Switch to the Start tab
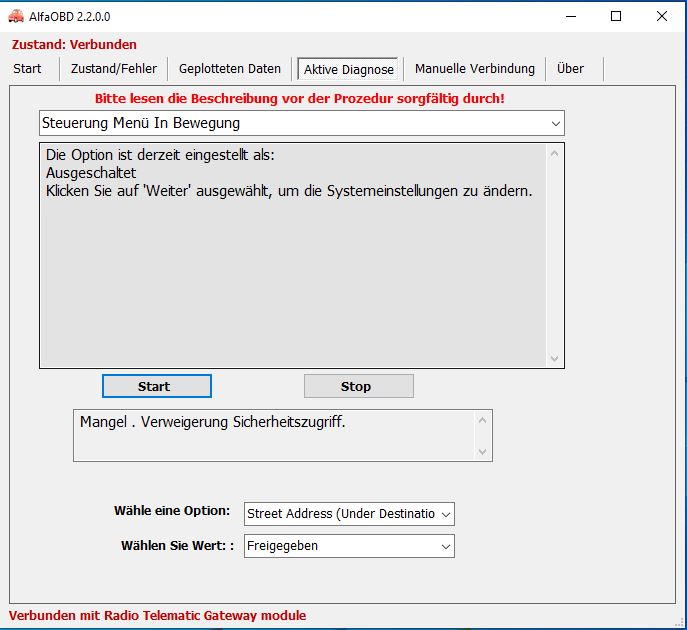687x630 pixels. [28, 69]
